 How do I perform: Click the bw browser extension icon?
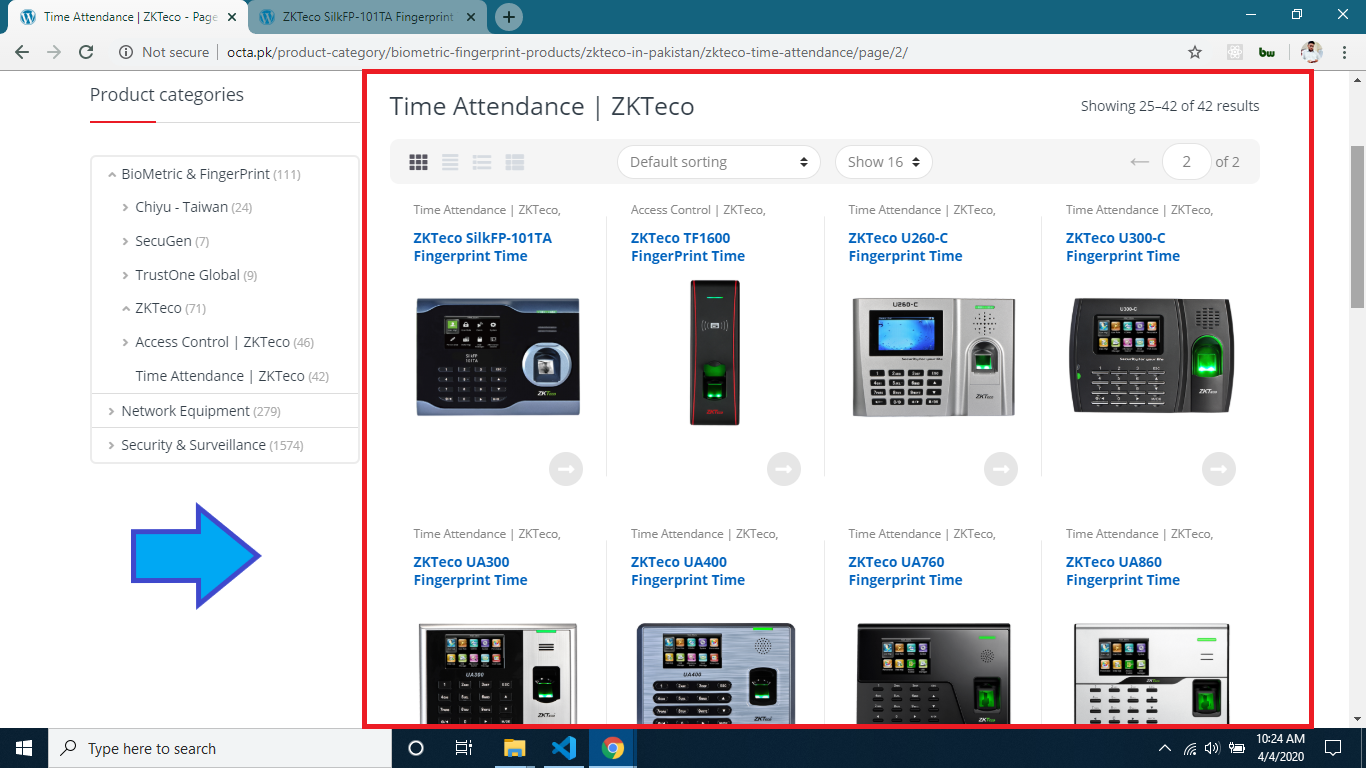pyautogui.click(x=1267, y=52)
